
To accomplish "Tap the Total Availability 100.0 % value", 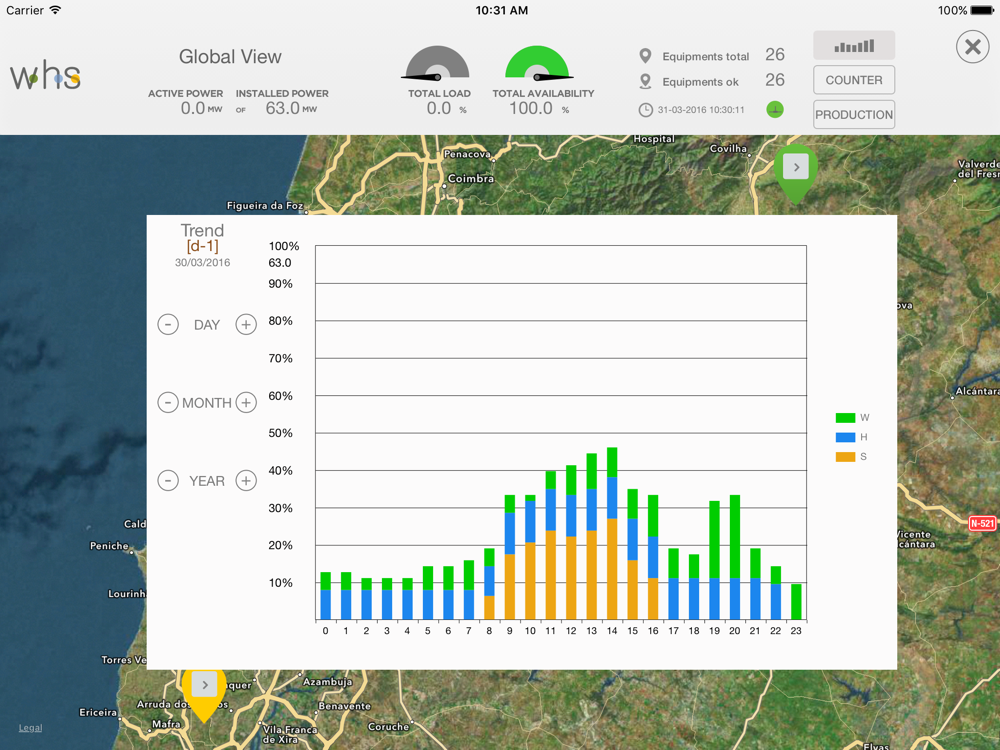I will pyautogui.click(x=538, y=108).
